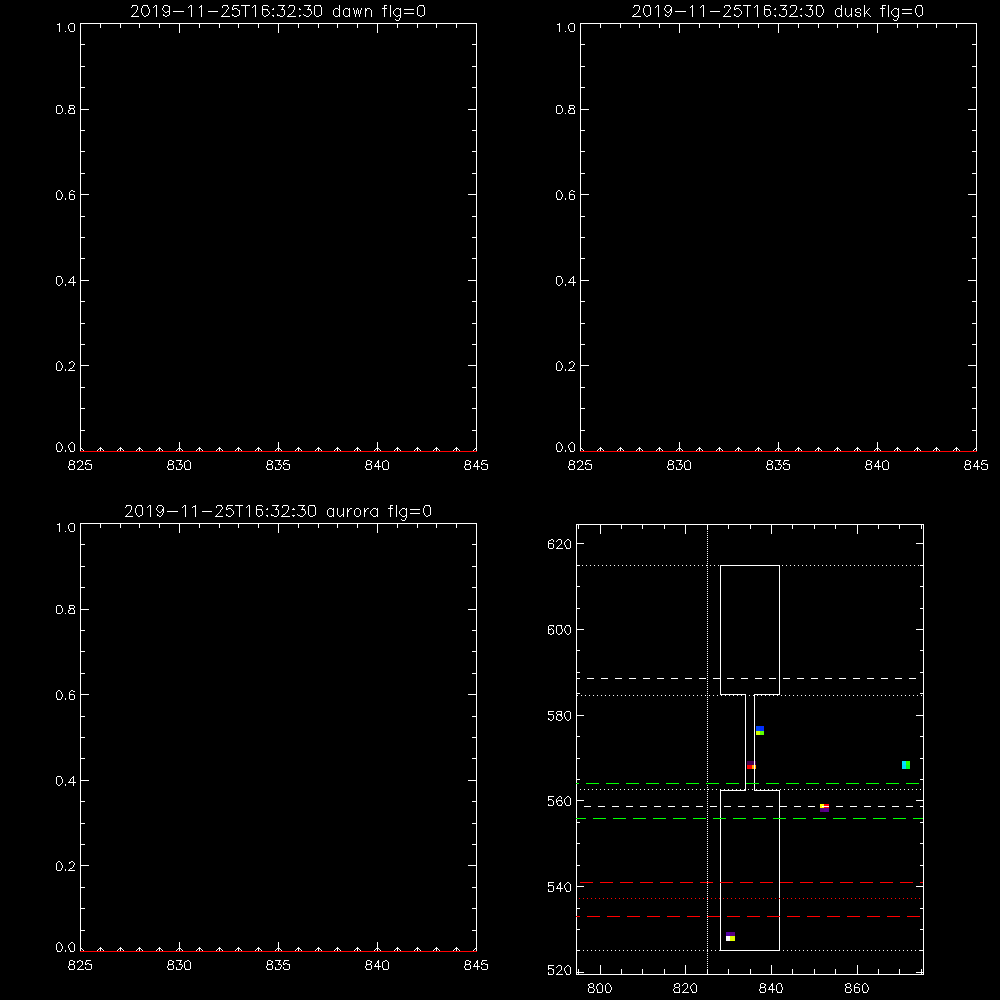1000x1000 pixels.
Task: Click y-axis label 580 of detector map
Action: (x=559, y=716)
